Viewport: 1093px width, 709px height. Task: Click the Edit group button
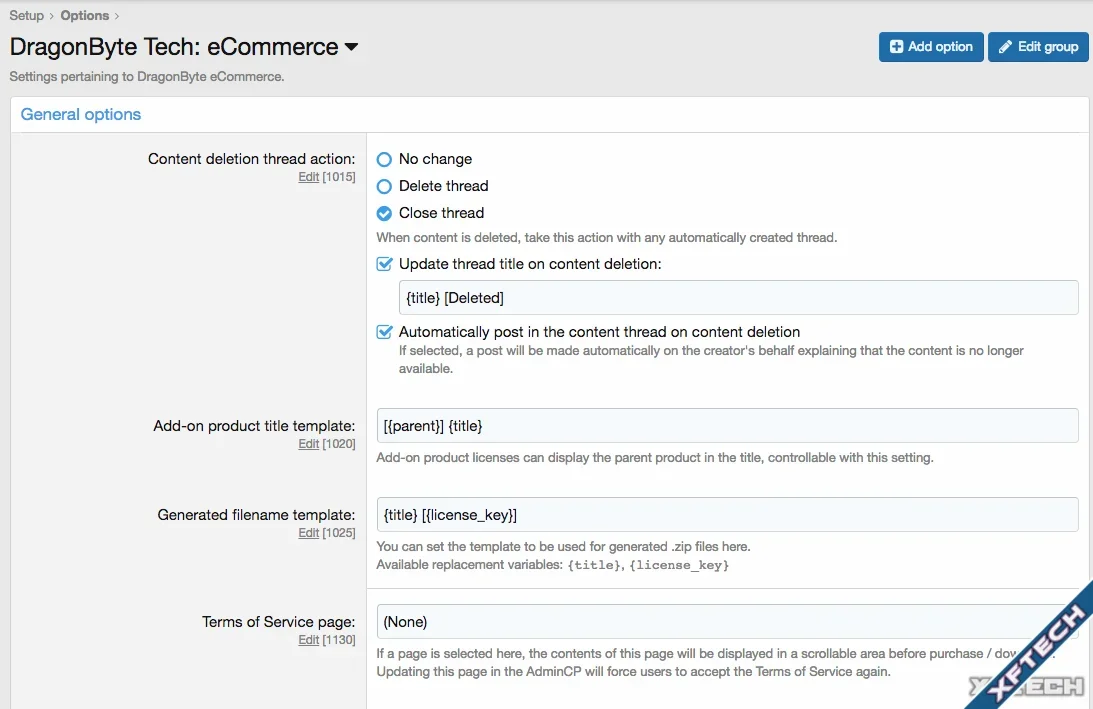1038,47
